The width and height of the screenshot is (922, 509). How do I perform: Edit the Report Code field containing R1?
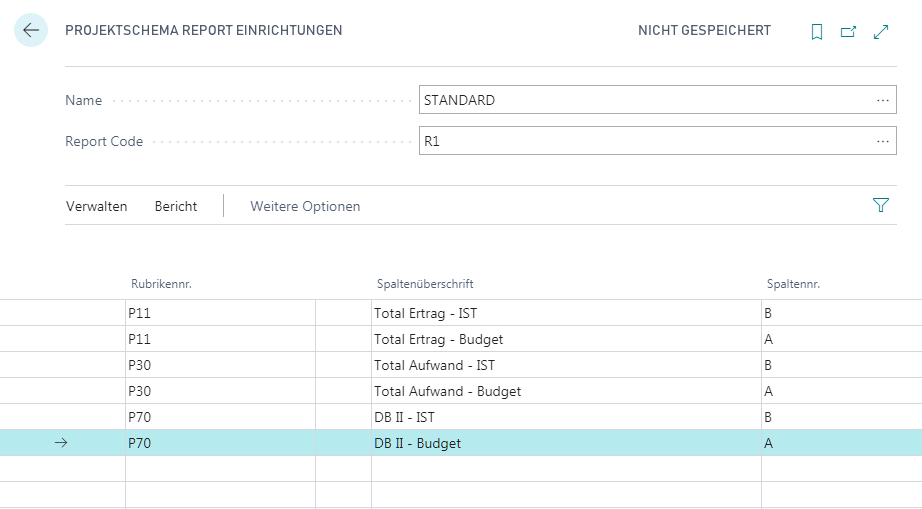pyautogui.click(x=657, y=140)
